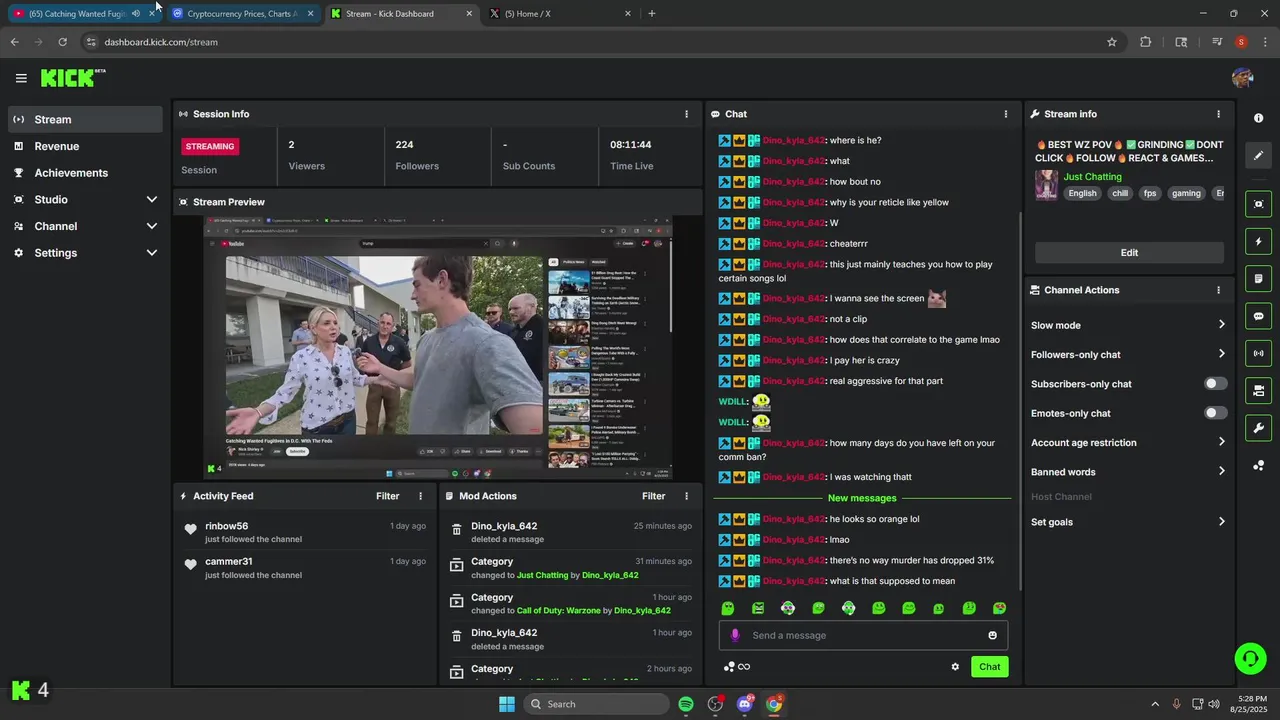
Task: Open chat settings gear icon
Action: (955, 667)
